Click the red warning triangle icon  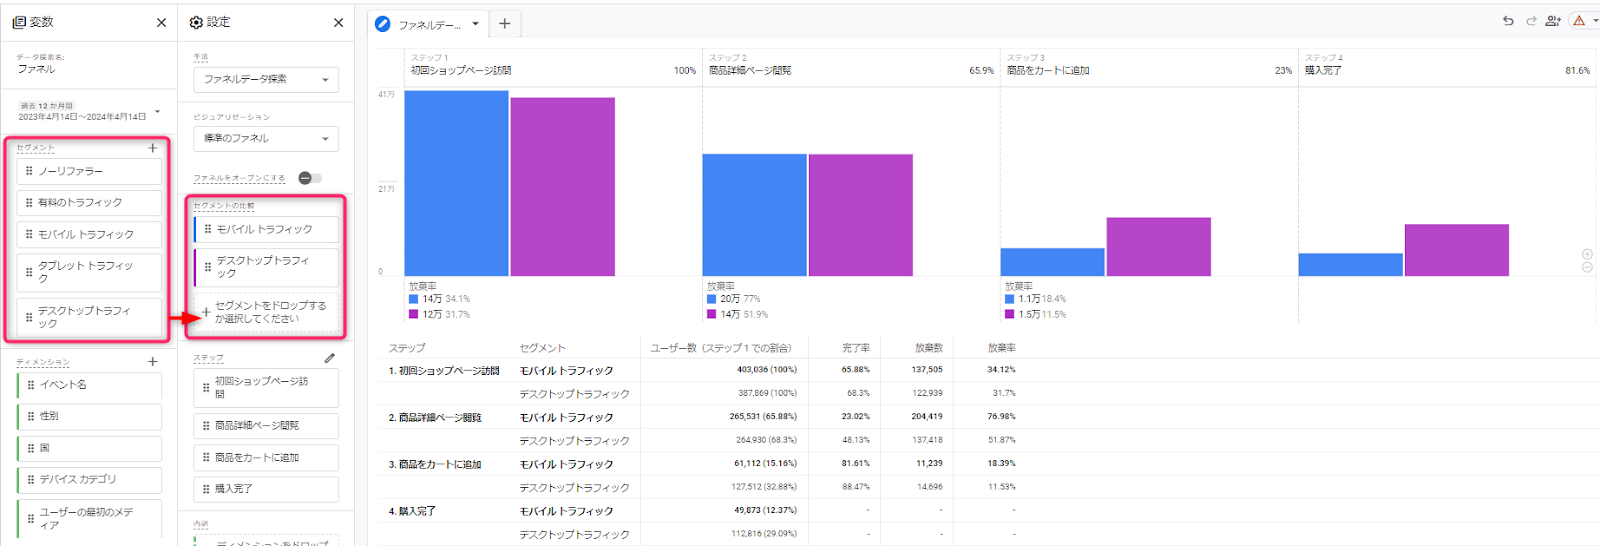(1579, 21)
